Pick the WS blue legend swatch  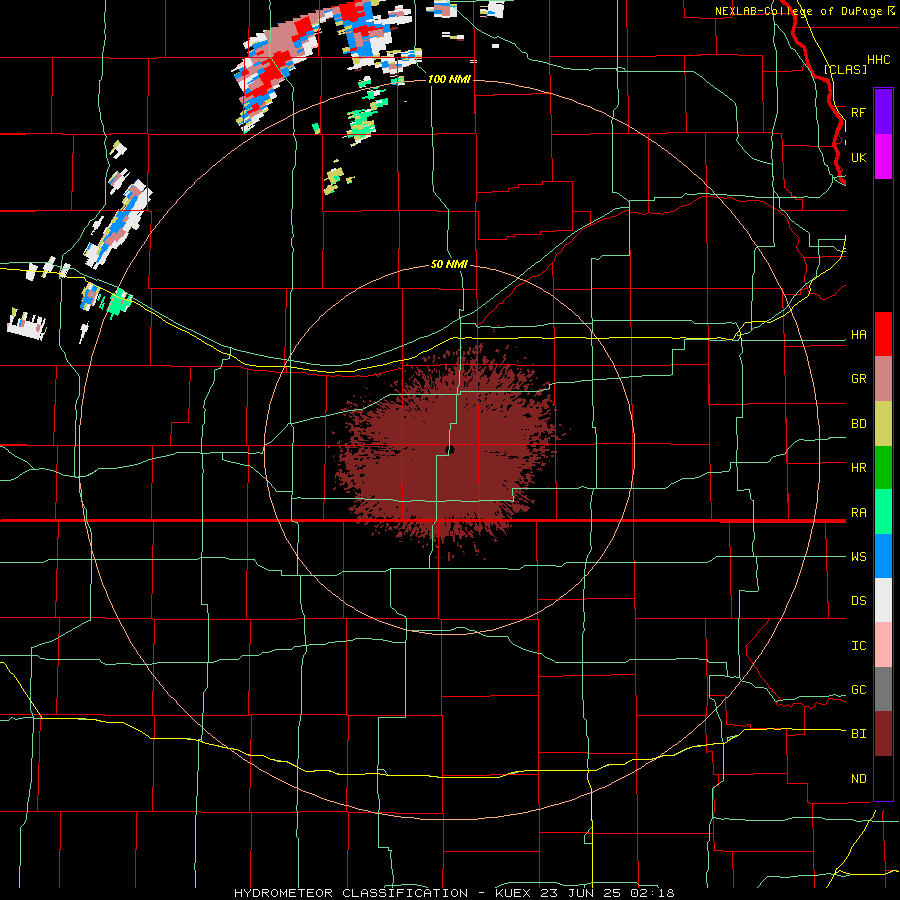coord(883,556)
